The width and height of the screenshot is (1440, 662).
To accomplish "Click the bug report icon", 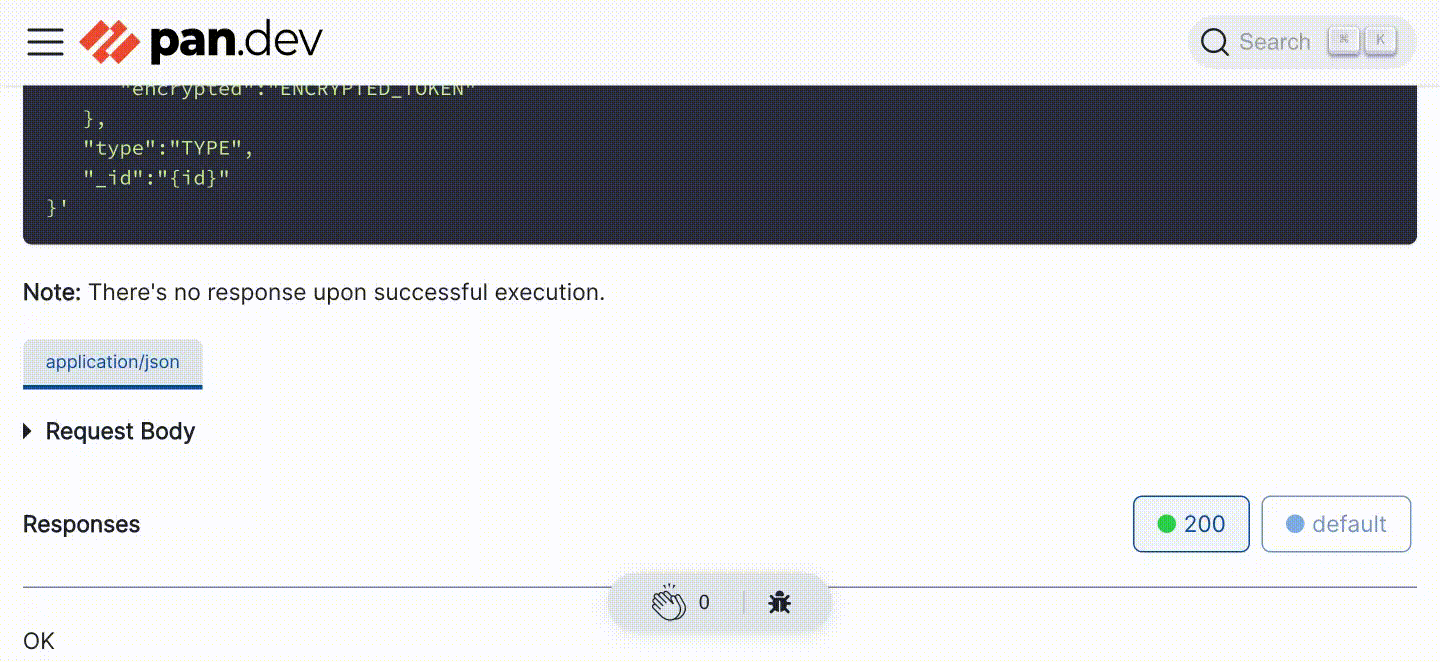I will pos(780,602).
